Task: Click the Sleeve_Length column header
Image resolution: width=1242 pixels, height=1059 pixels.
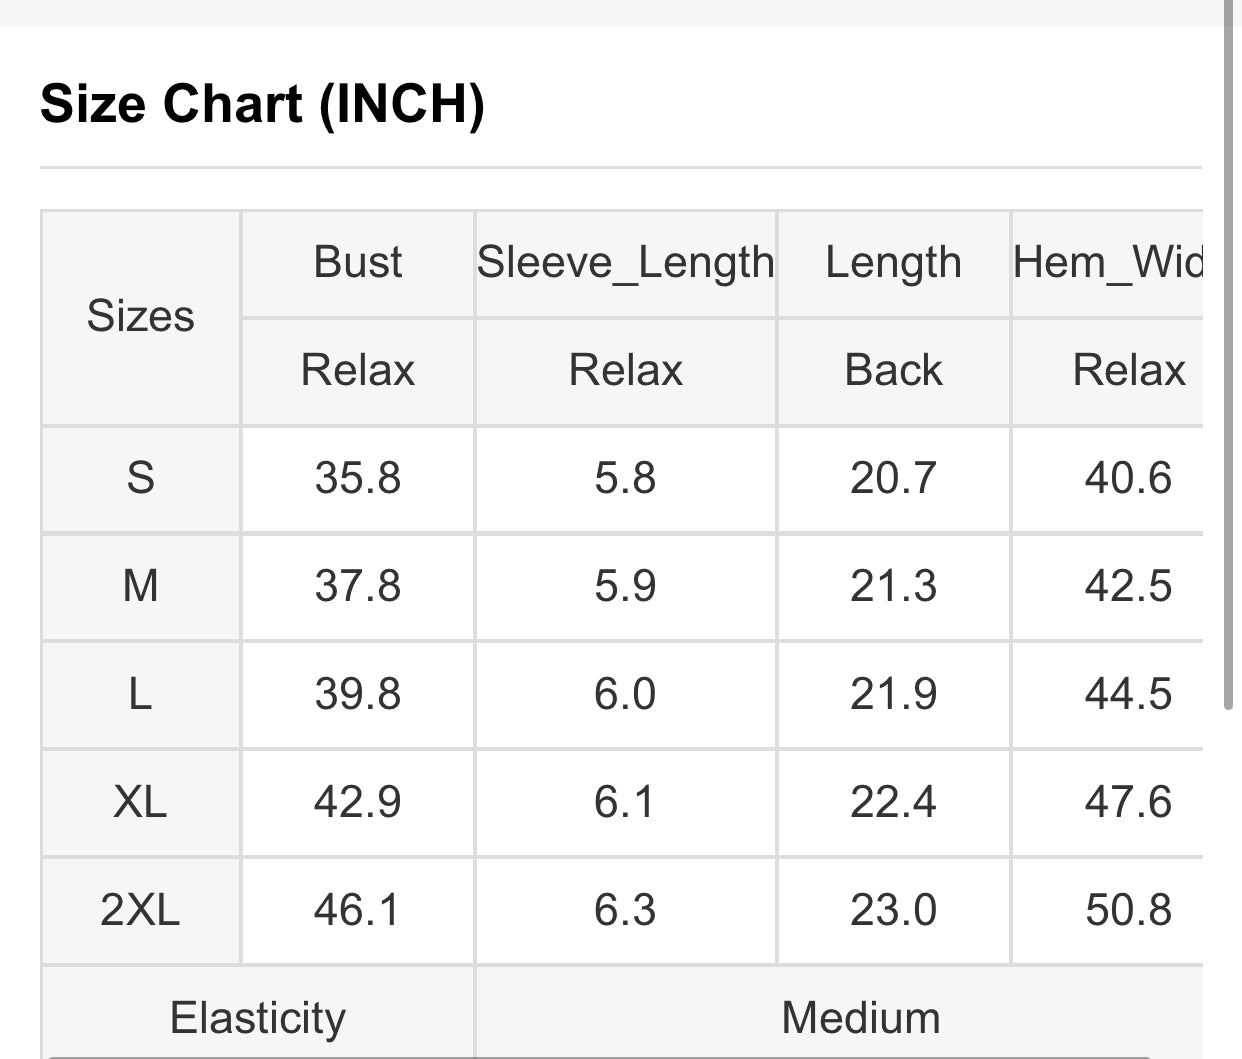Action: [x=626, y=263]
